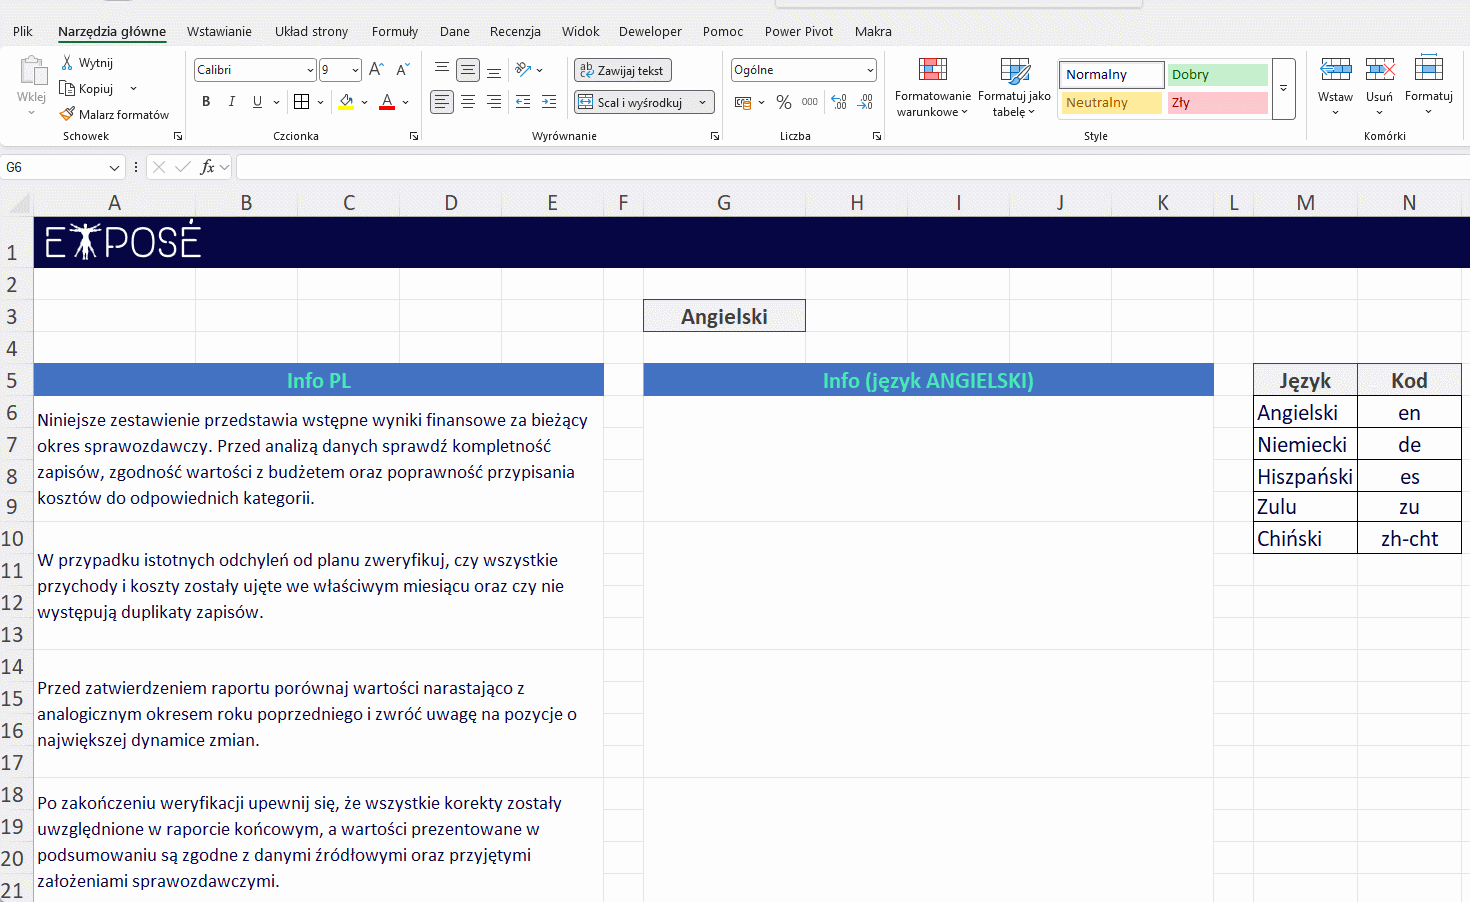Viewport: 1470px width, 902px height.
Task: Click the insert function fx icon
Action: pos(207,167)
